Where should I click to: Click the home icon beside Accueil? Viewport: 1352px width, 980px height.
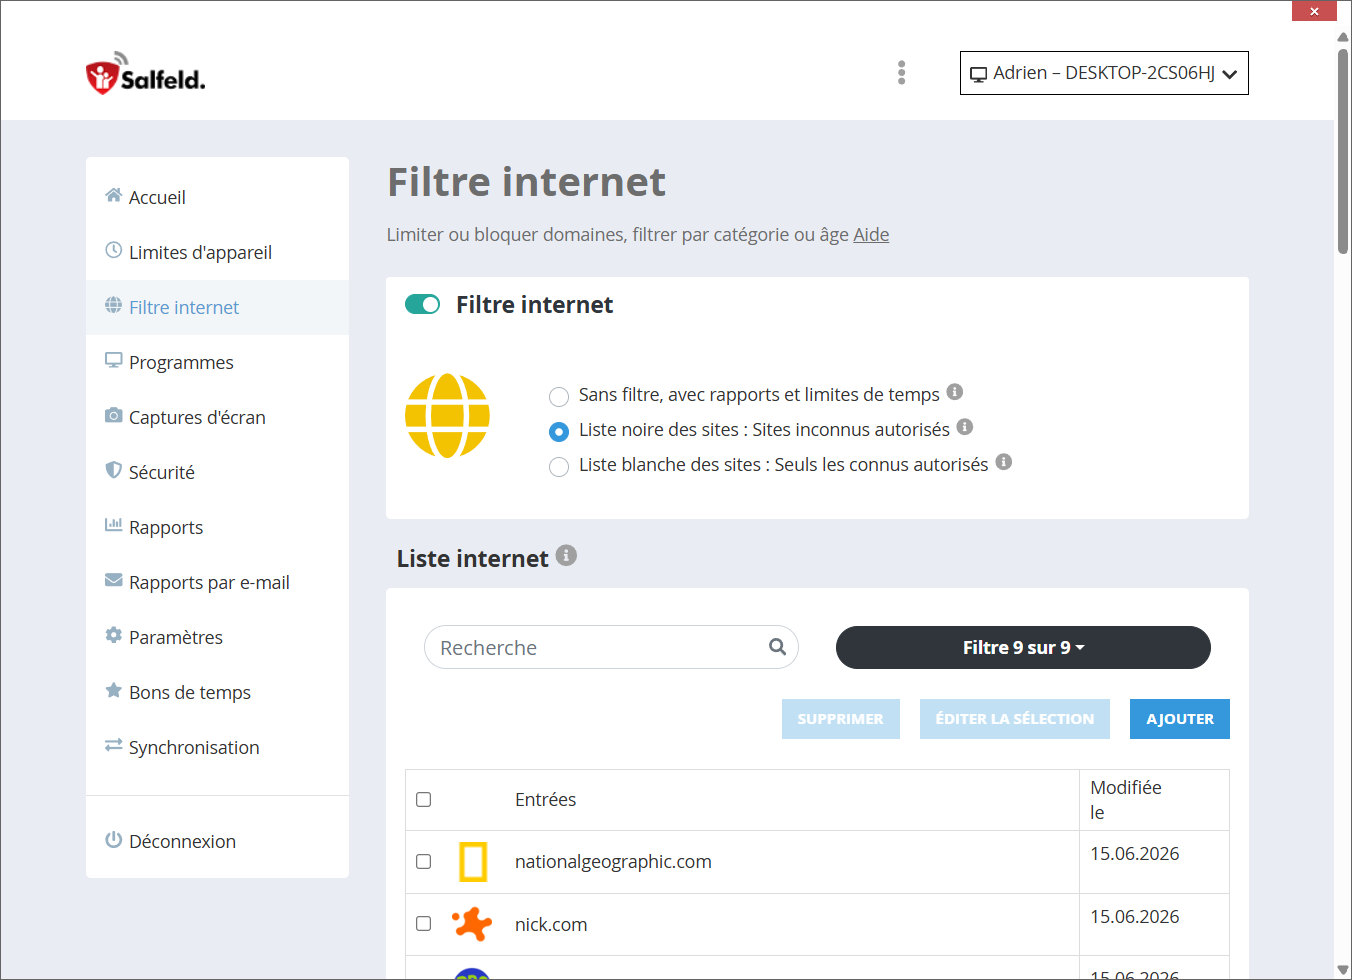click(114, 195)
